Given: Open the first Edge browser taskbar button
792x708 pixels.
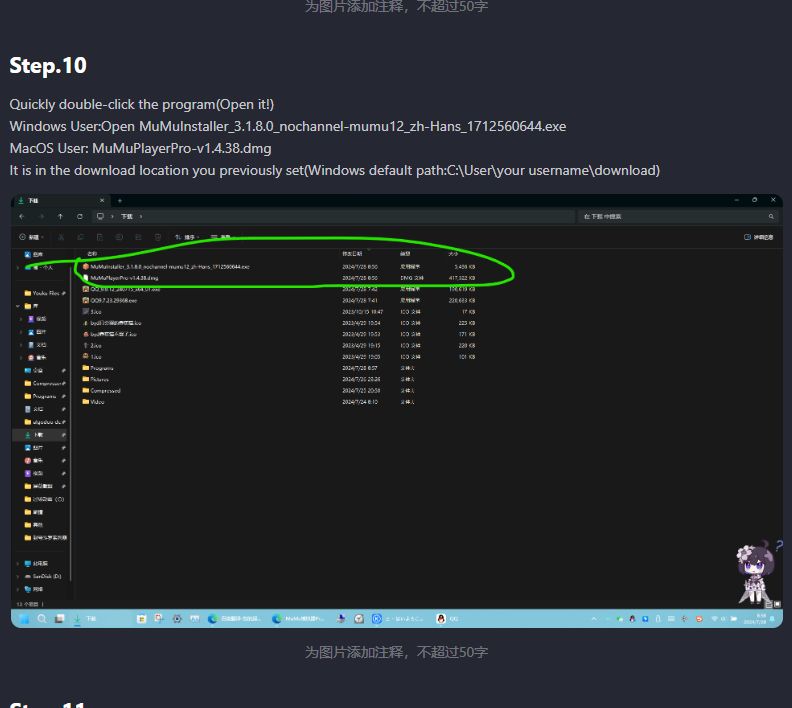Looking at the screenshot, I should point(235,619).
